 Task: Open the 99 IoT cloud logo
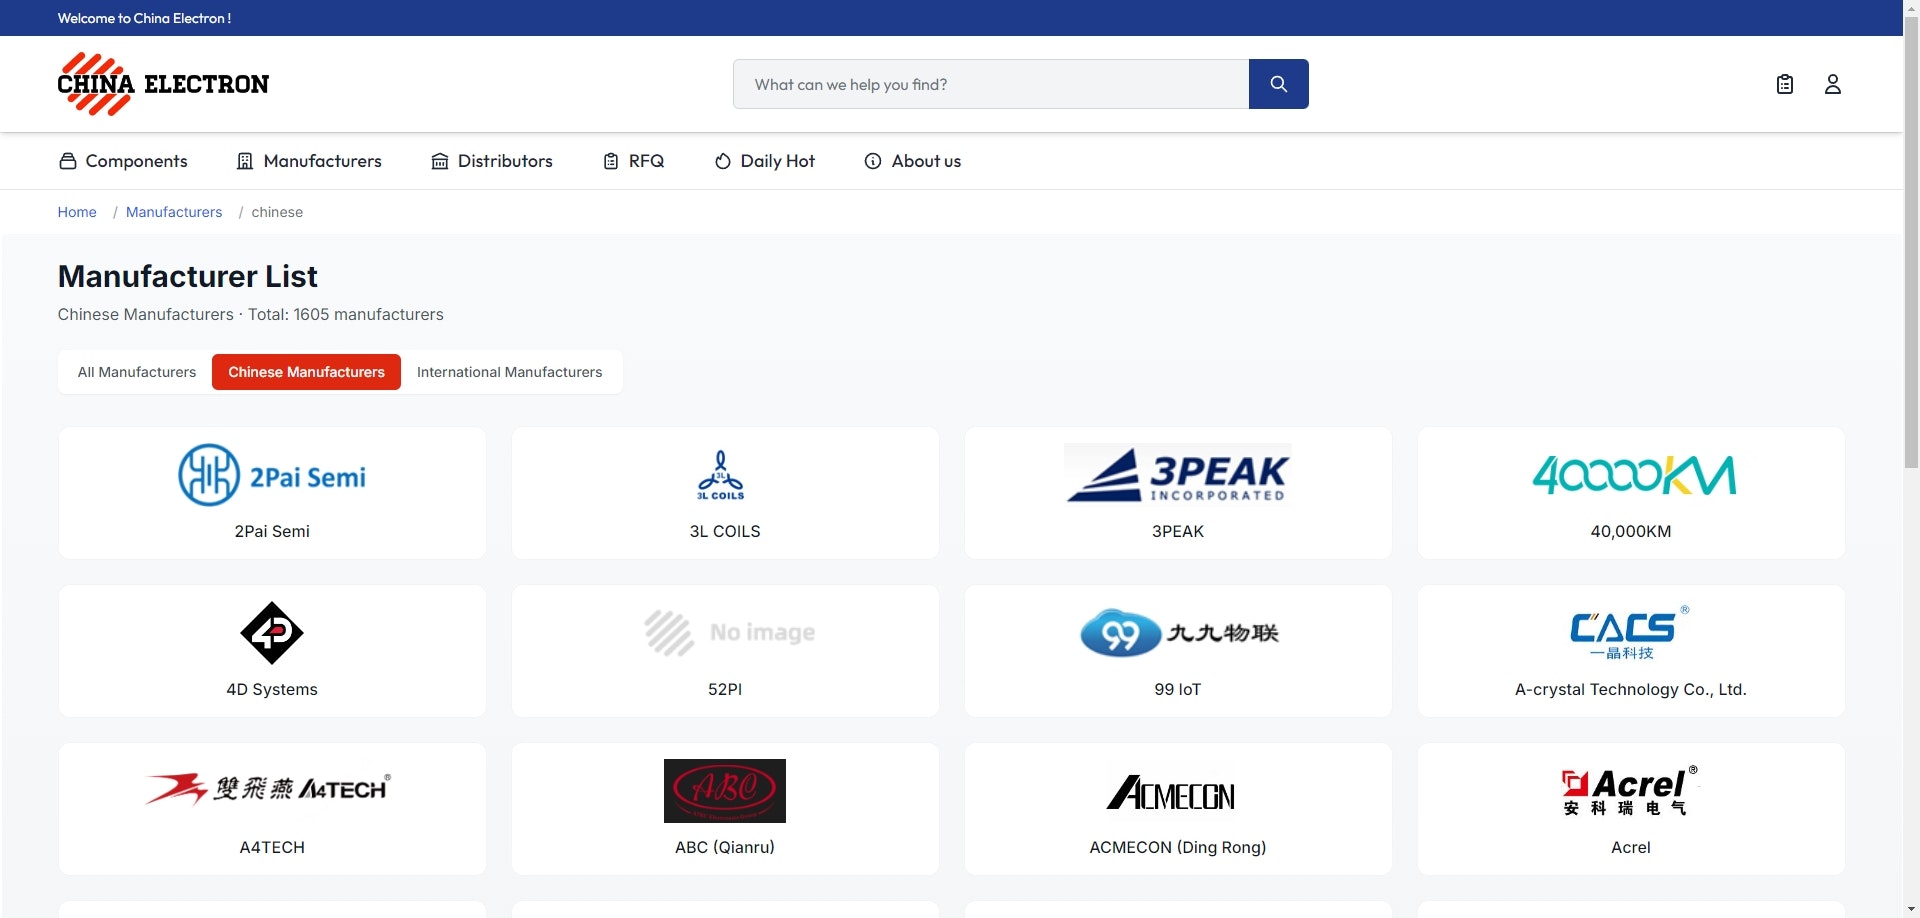pyautogui.click(x=1179, y=633)
